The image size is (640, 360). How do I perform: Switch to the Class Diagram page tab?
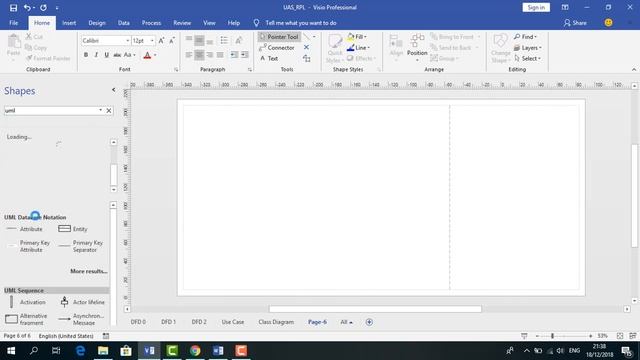point(276,322)
